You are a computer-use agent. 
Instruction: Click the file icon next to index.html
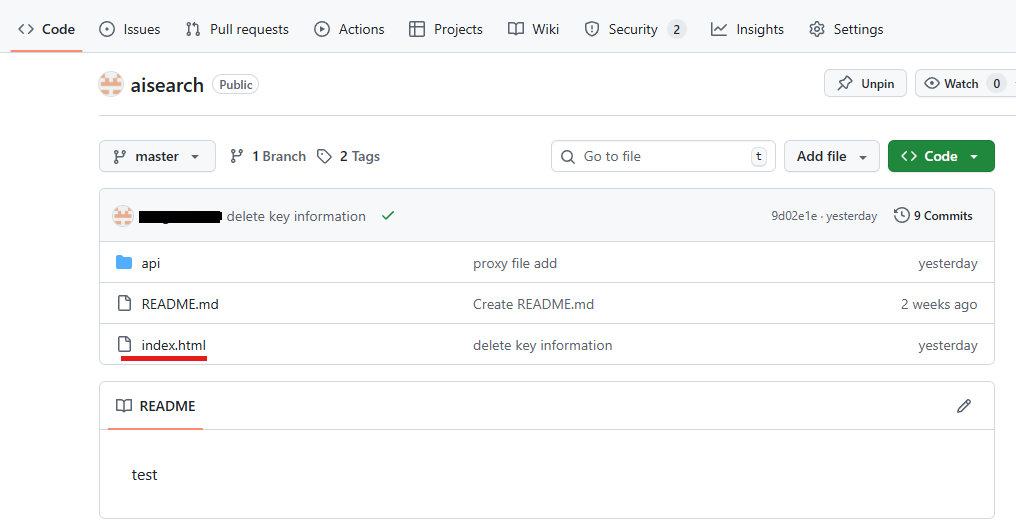124,344
